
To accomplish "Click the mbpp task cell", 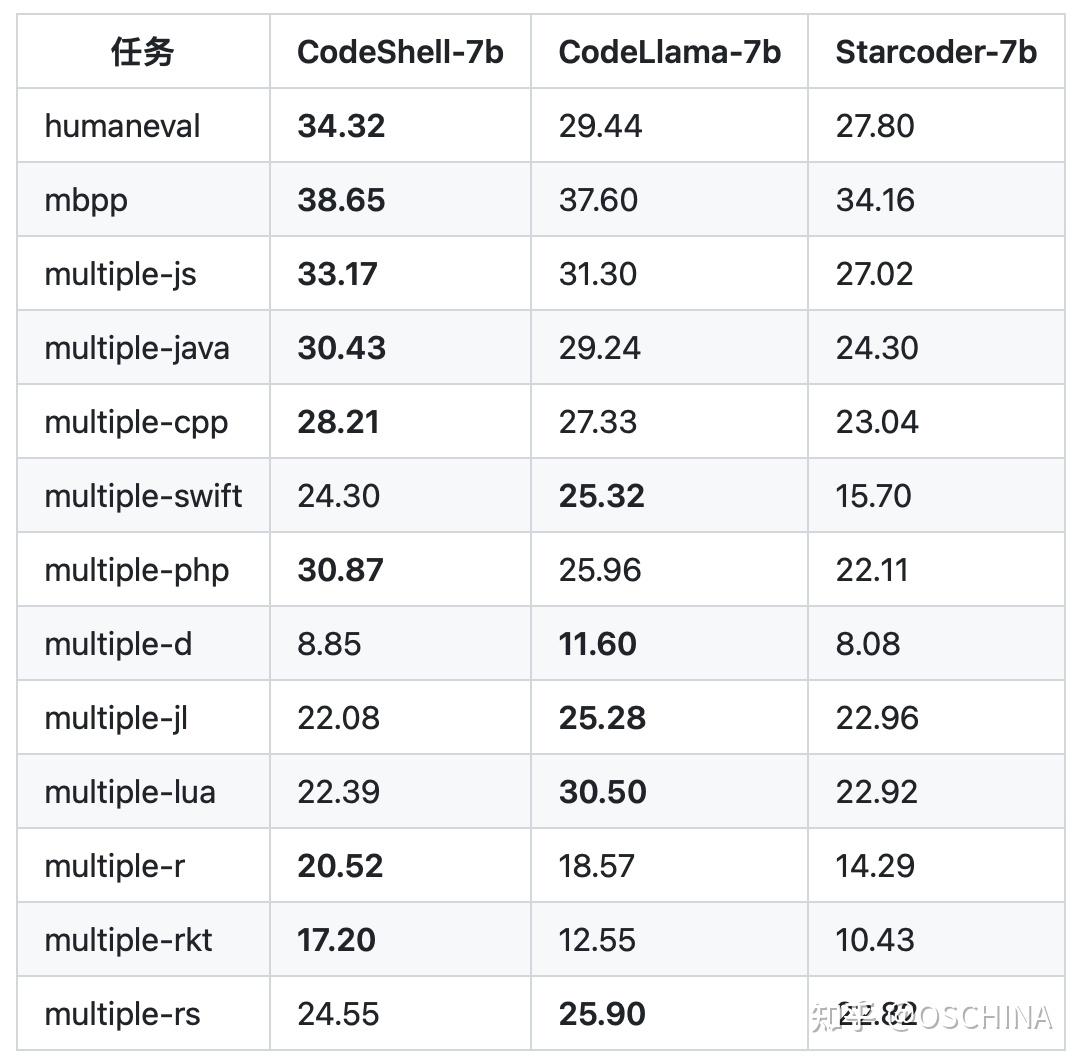I will pos(86,200).
